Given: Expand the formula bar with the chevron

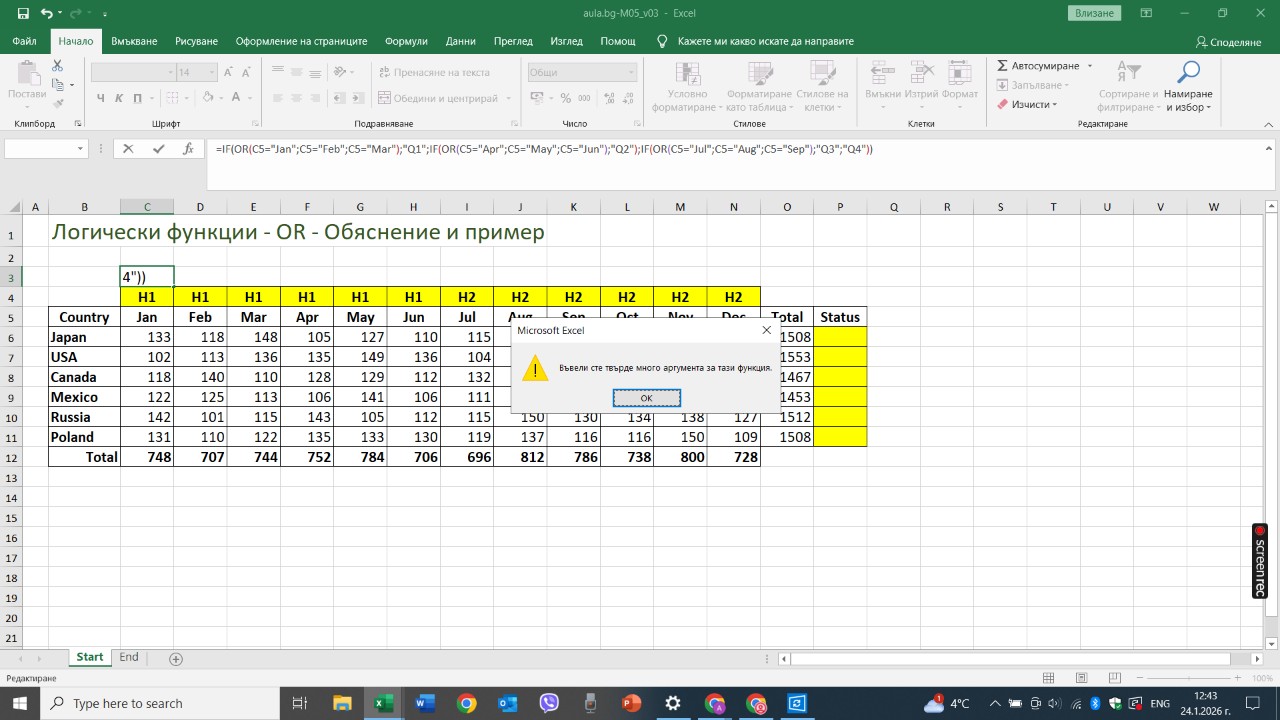Looking at the screenshot, I should [x=1267, y=149].
